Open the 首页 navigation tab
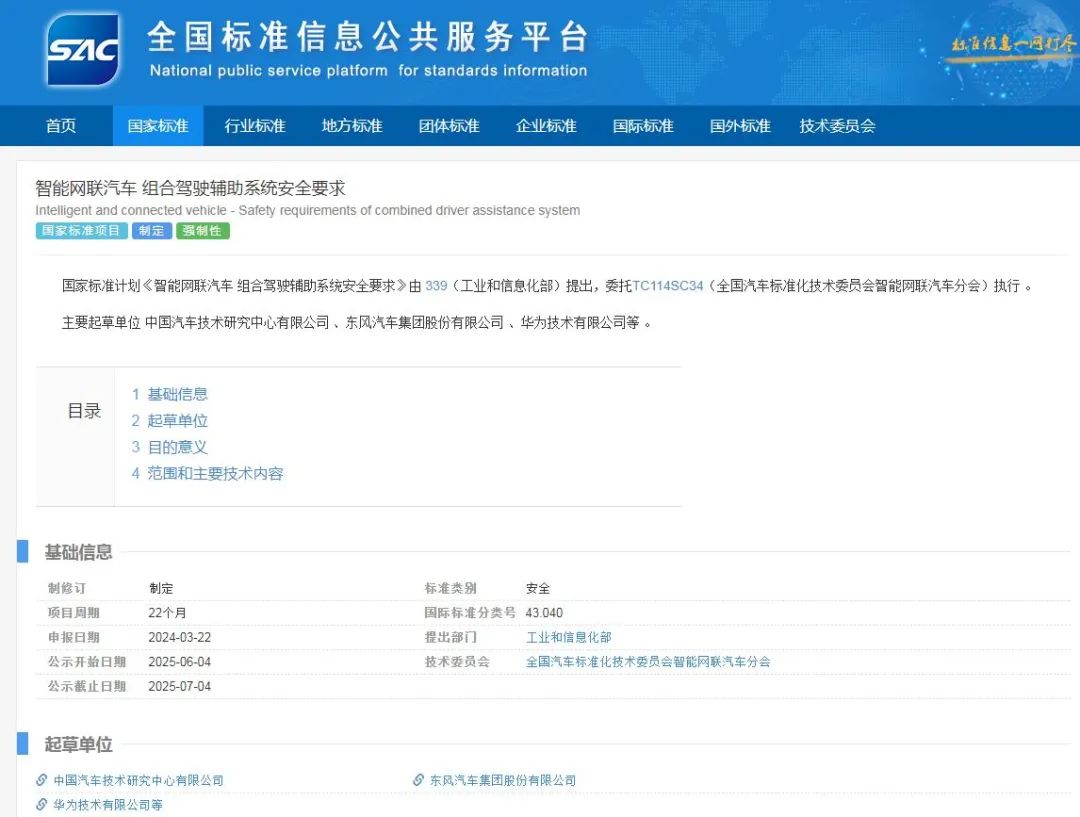Screen dimensions: 1080x817 click(x=61, y=126)
